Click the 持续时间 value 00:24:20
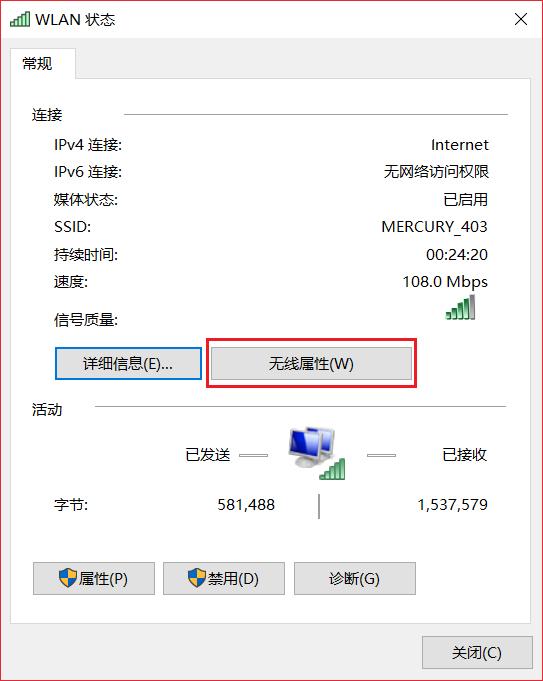543x681 pixels. pyautogui.click(x=457, y=255)
